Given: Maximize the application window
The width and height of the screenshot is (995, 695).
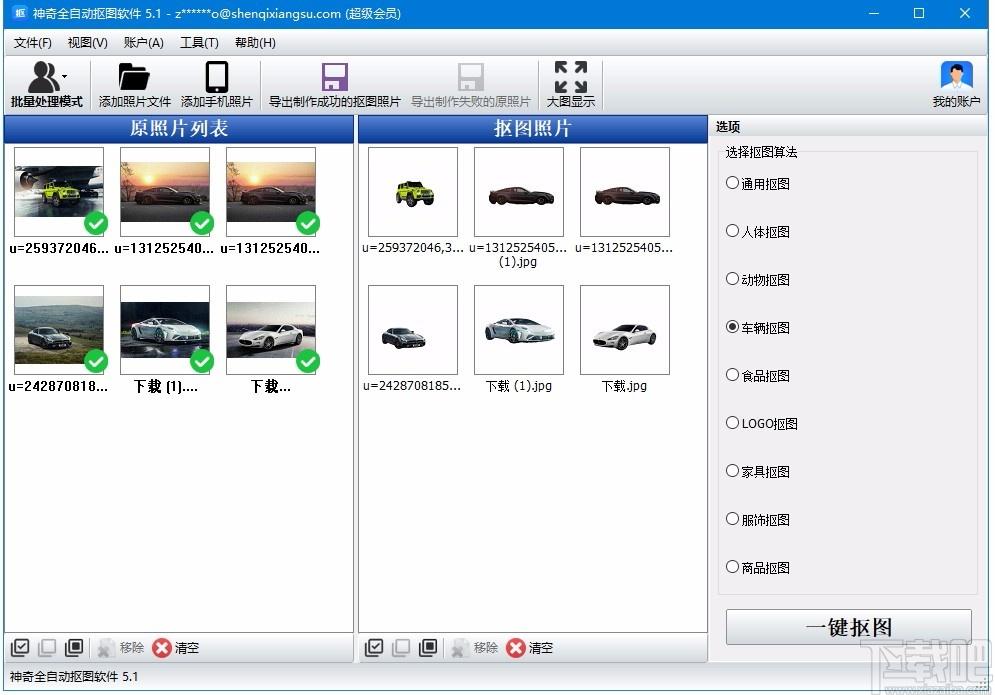Looking at the screenshot, I should point(919,13).
